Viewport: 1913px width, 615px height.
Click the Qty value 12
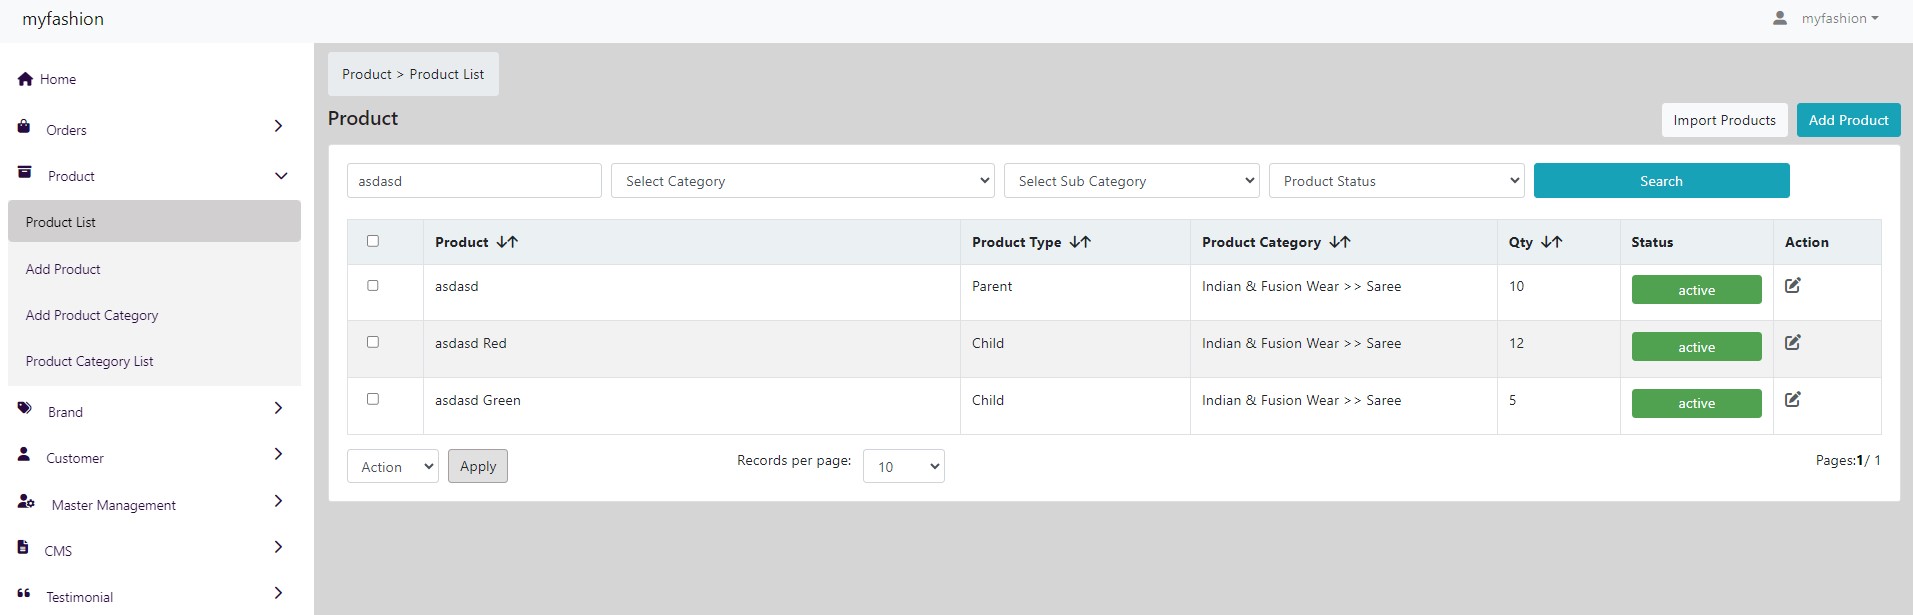(1516, 343)
